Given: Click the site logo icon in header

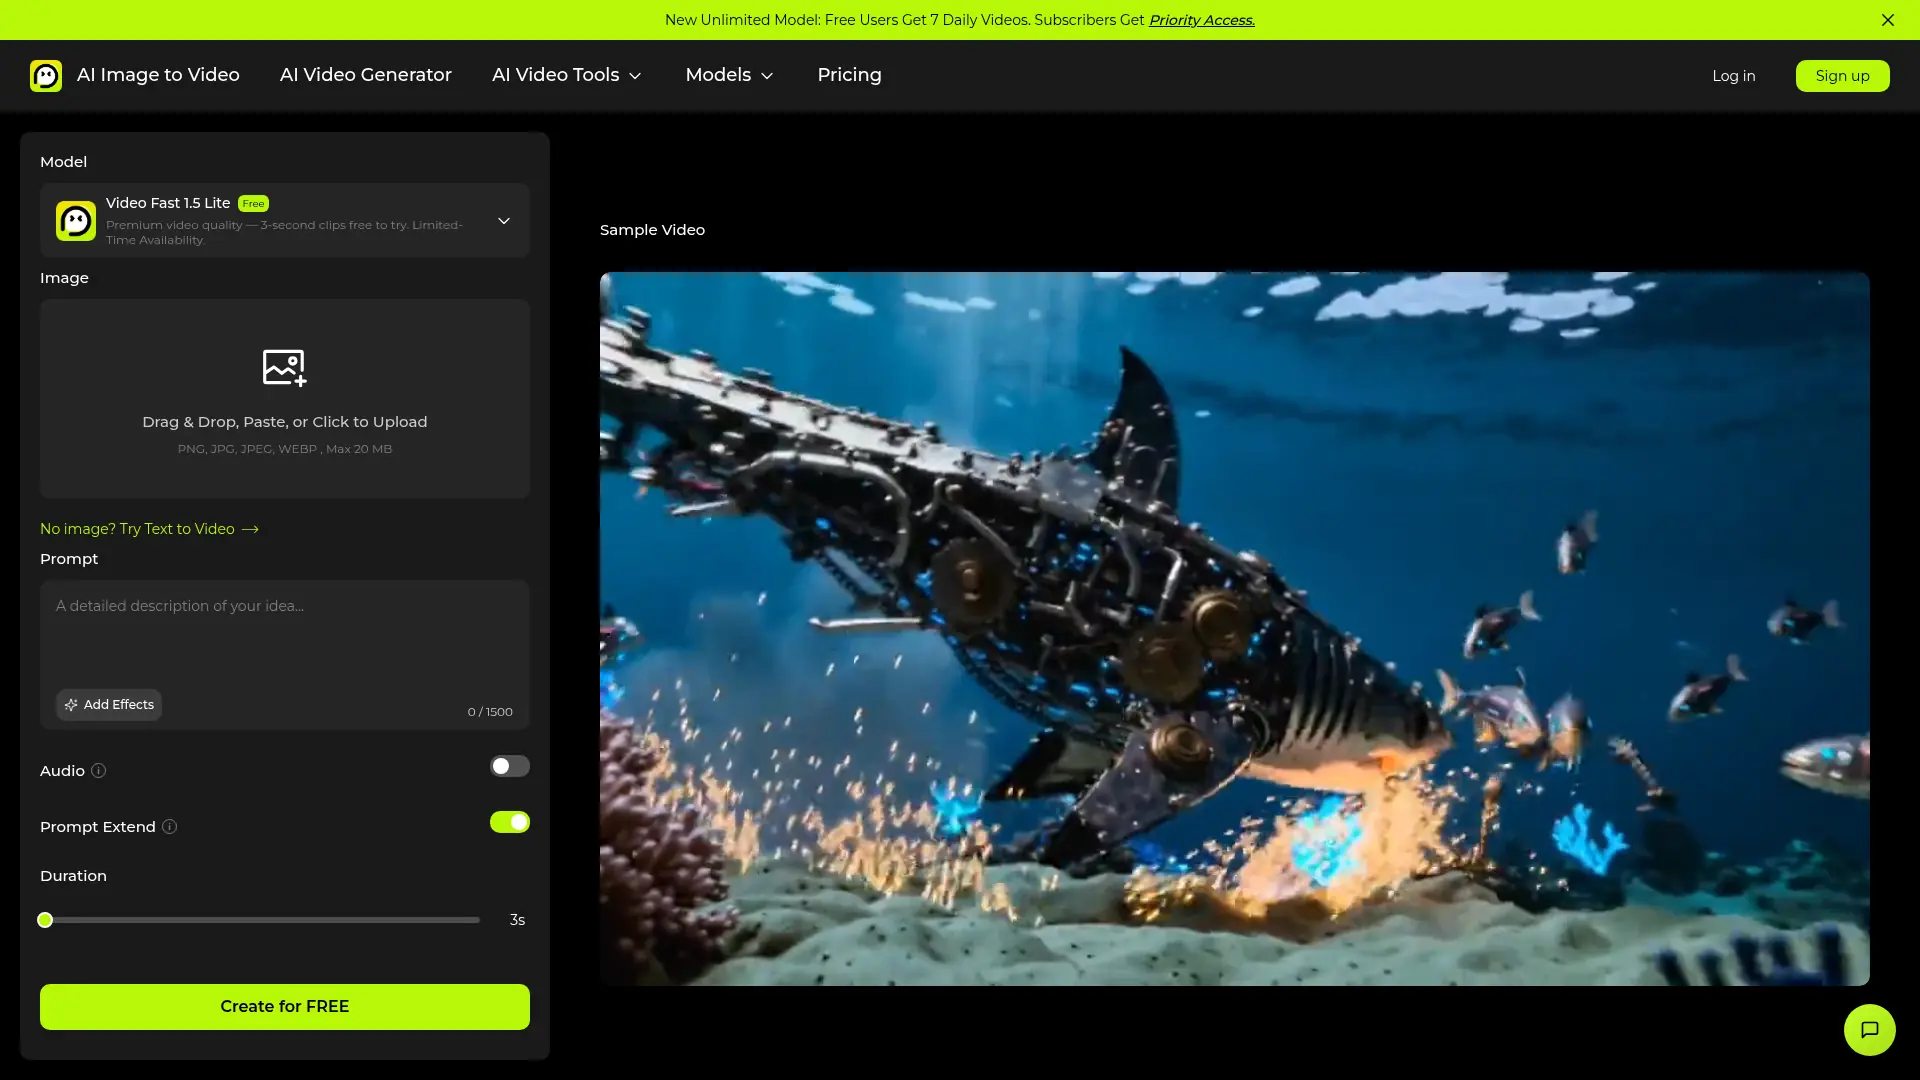Looking at the screenshot, I should [x=46, y=76].
